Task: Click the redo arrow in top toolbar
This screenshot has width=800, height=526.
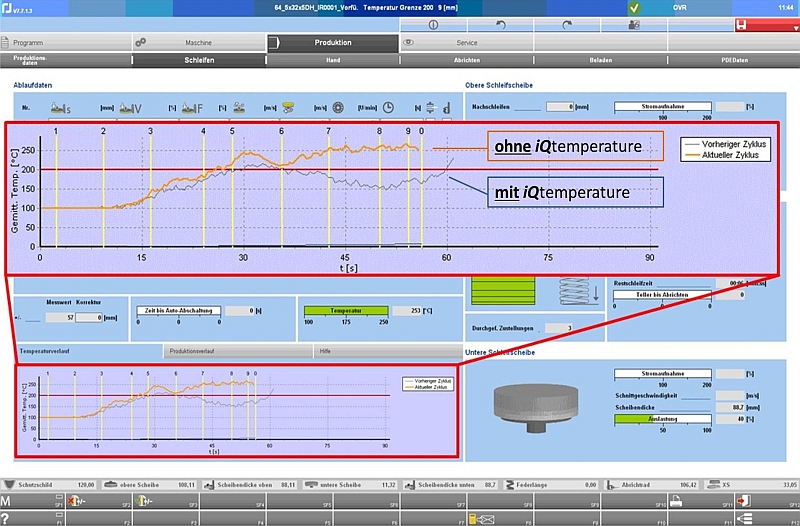Action: (x=567, y=24)
